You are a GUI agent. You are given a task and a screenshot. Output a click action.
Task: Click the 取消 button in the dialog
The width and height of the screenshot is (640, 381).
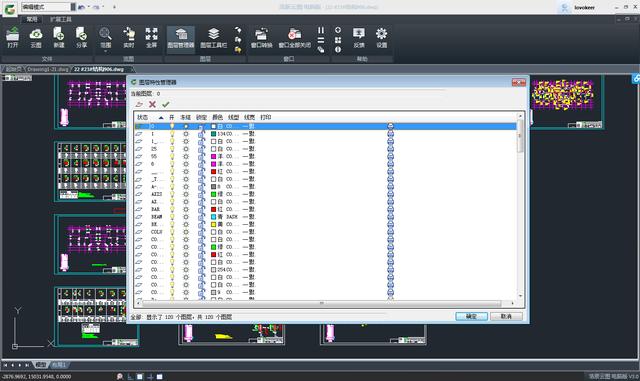[x=506, y=316]
